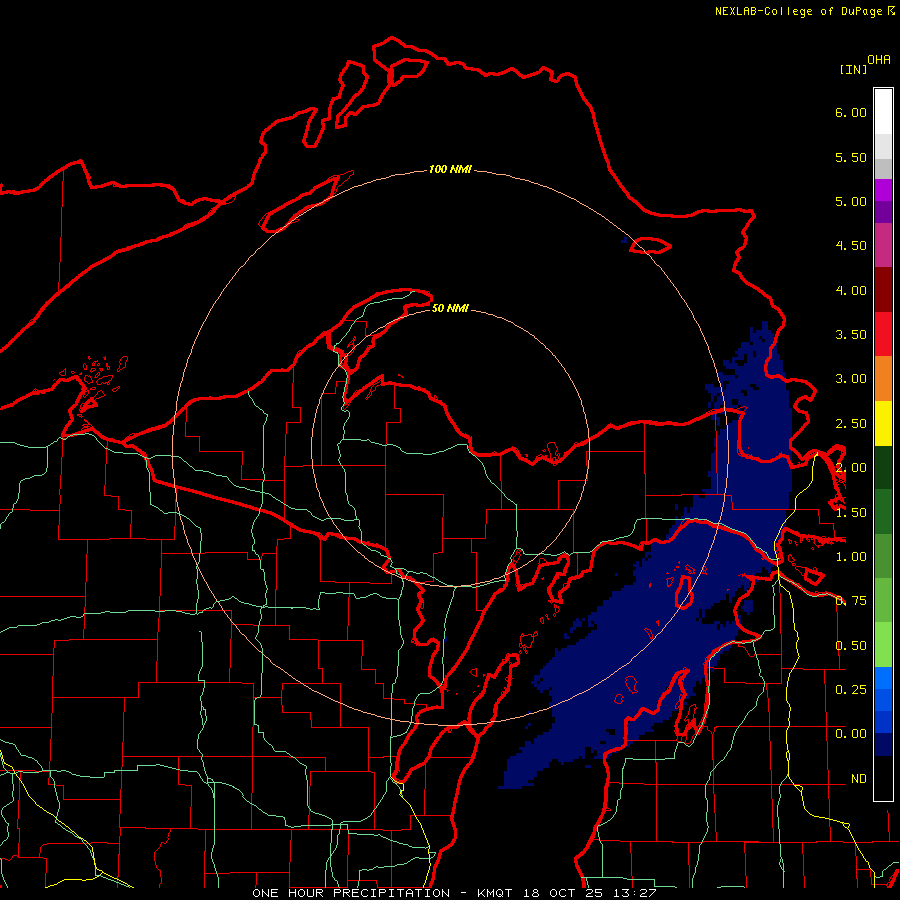The width and height of the screenshot is (900, 900).
Task: Click the 6.00 legend value
Action: click(x=851, y=112)
